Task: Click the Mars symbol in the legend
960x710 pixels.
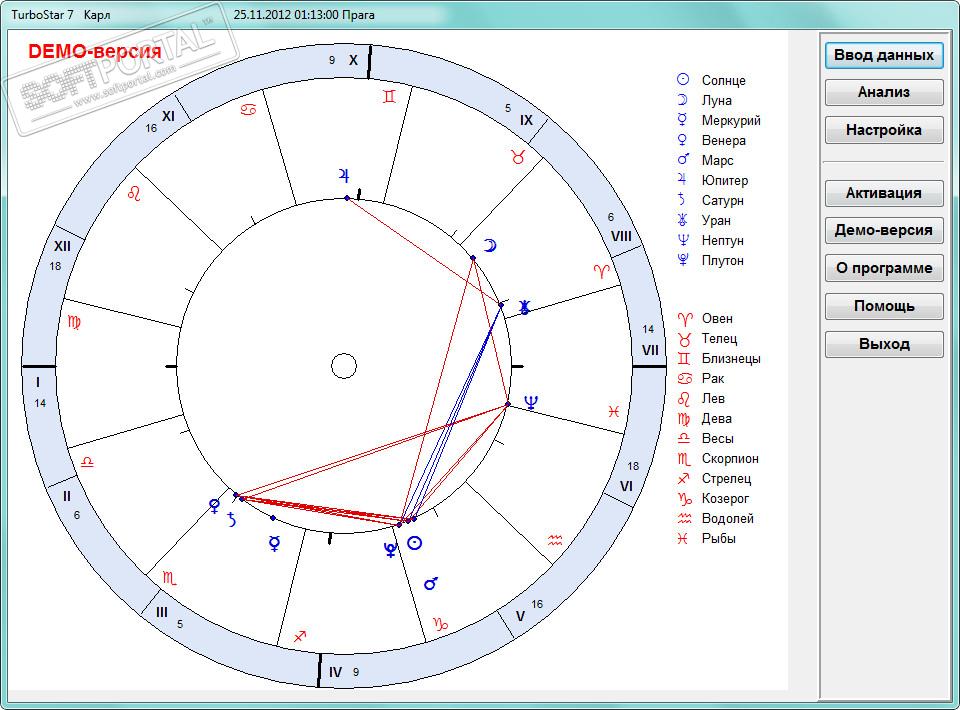Action: pyautogui.click(x=683, y=160)
